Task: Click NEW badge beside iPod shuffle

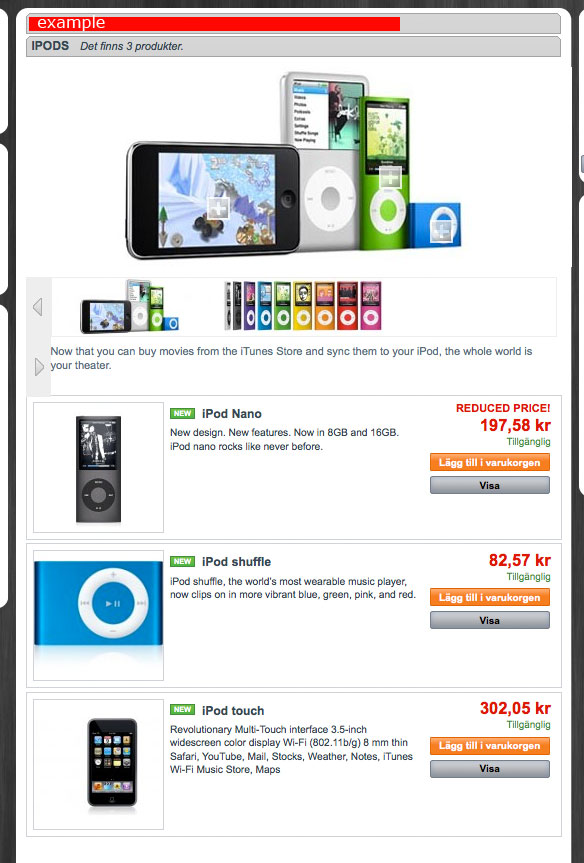Action: (x=182, y=561)
